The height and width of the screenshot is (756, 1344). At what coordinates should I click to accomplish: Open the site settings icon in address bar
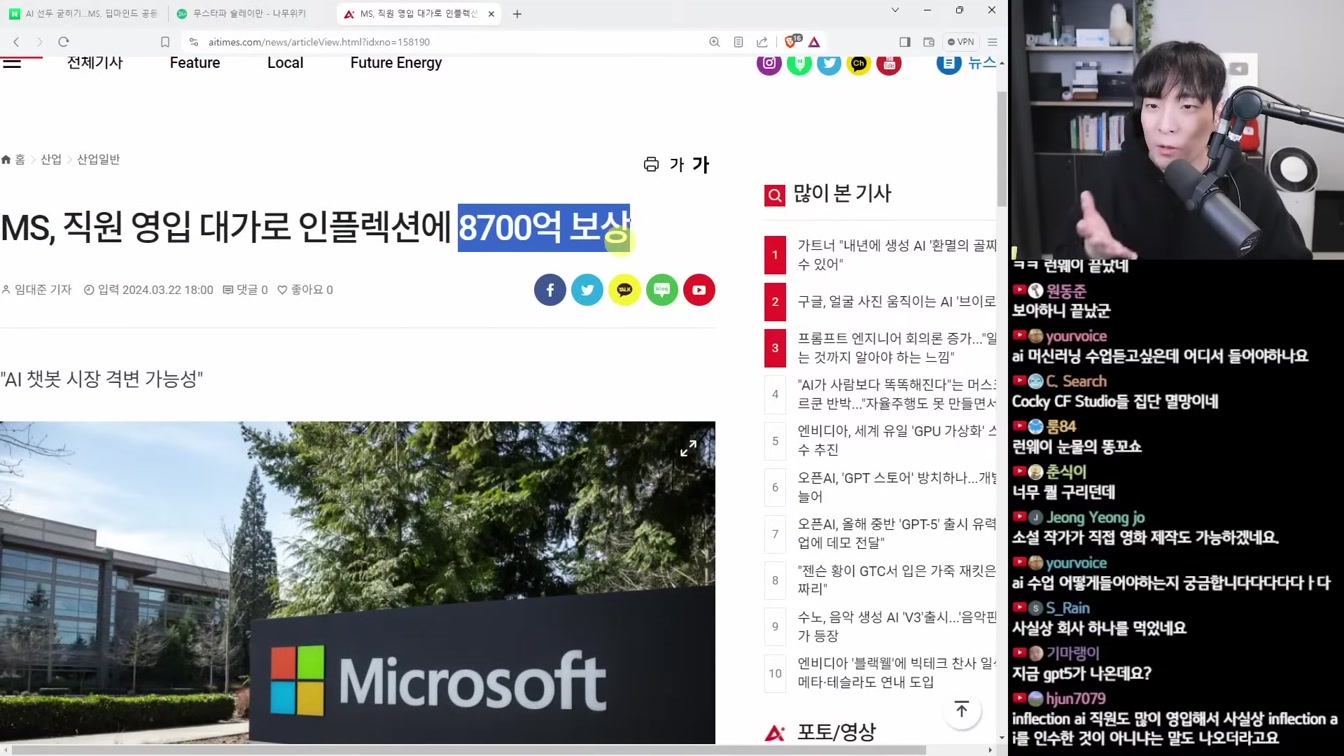click(194, 42)
